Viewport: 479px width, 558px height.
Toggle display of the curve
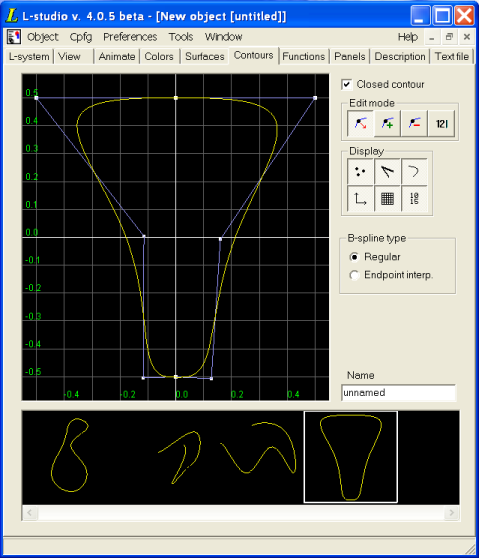pyautogui.click(x=414, y=172)
